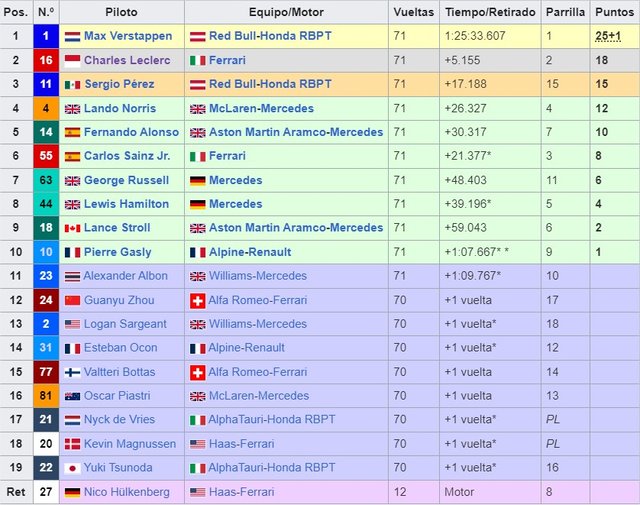Click the Denmark flag beside Kevin Magnussen
This screenshot has height=505, width=640.
(72, 444)
